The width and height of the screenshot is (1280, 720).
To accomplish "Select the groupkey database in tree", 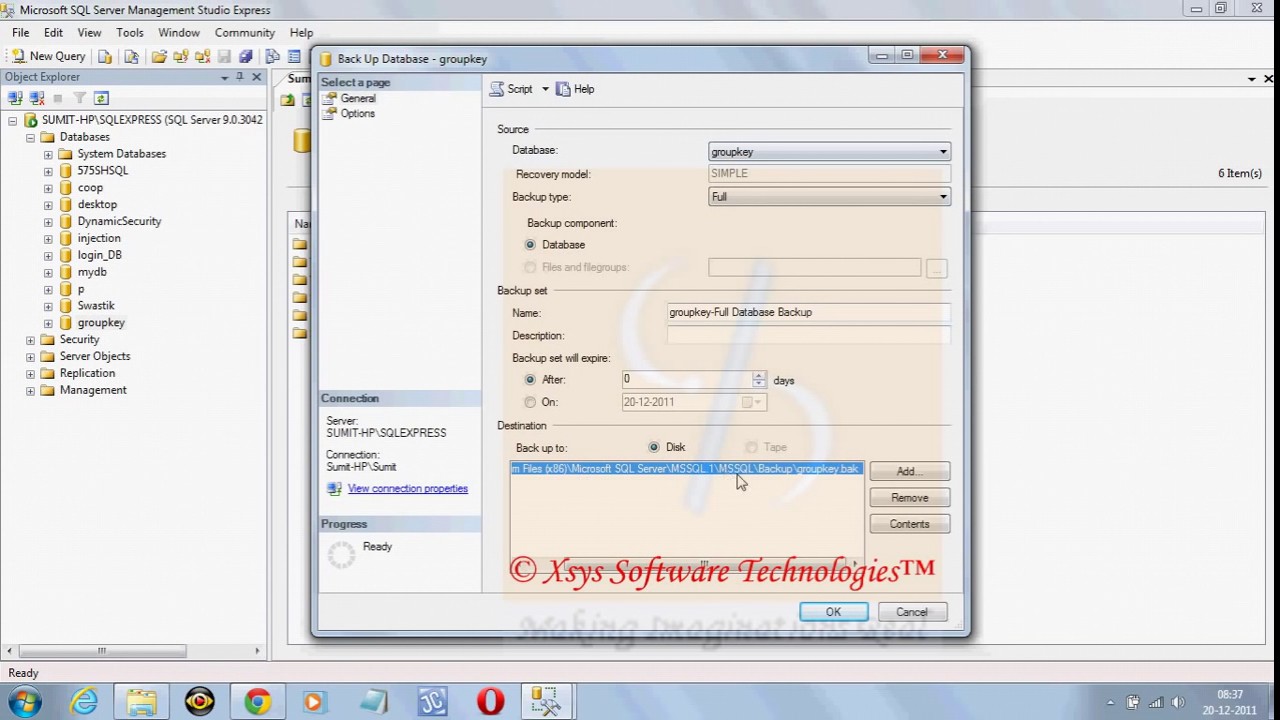I will coord(101,323).
